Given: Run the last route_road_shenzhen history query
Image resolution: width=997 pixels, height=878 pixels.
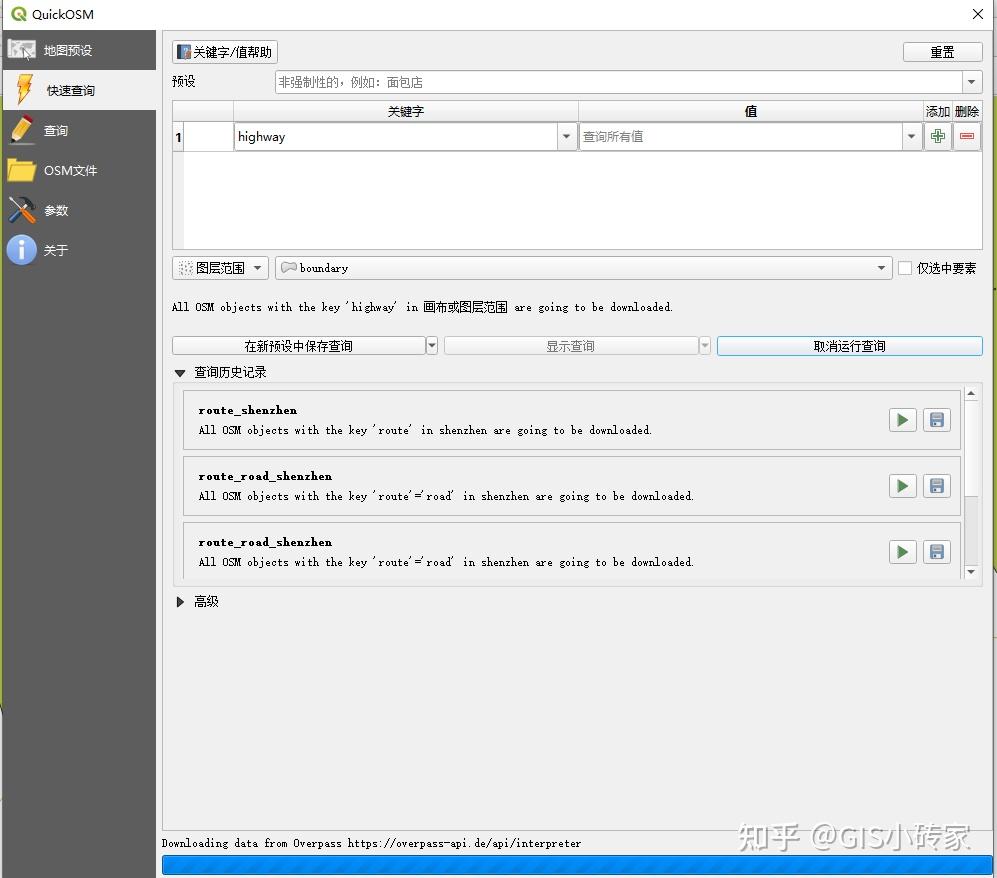Looking at the screenshot, I should (x=902, y=552).
